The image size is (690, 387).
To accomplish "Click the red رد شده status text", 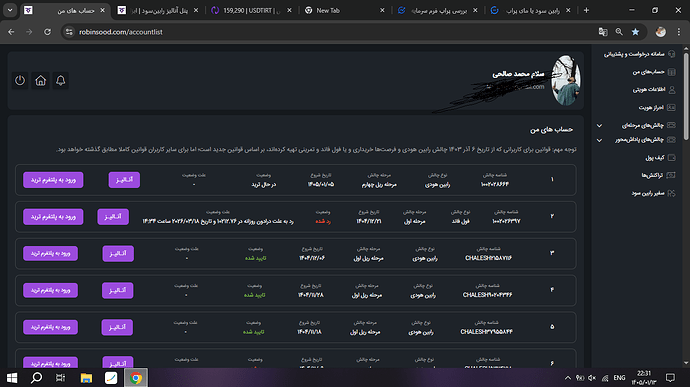I will coord(323,221).
